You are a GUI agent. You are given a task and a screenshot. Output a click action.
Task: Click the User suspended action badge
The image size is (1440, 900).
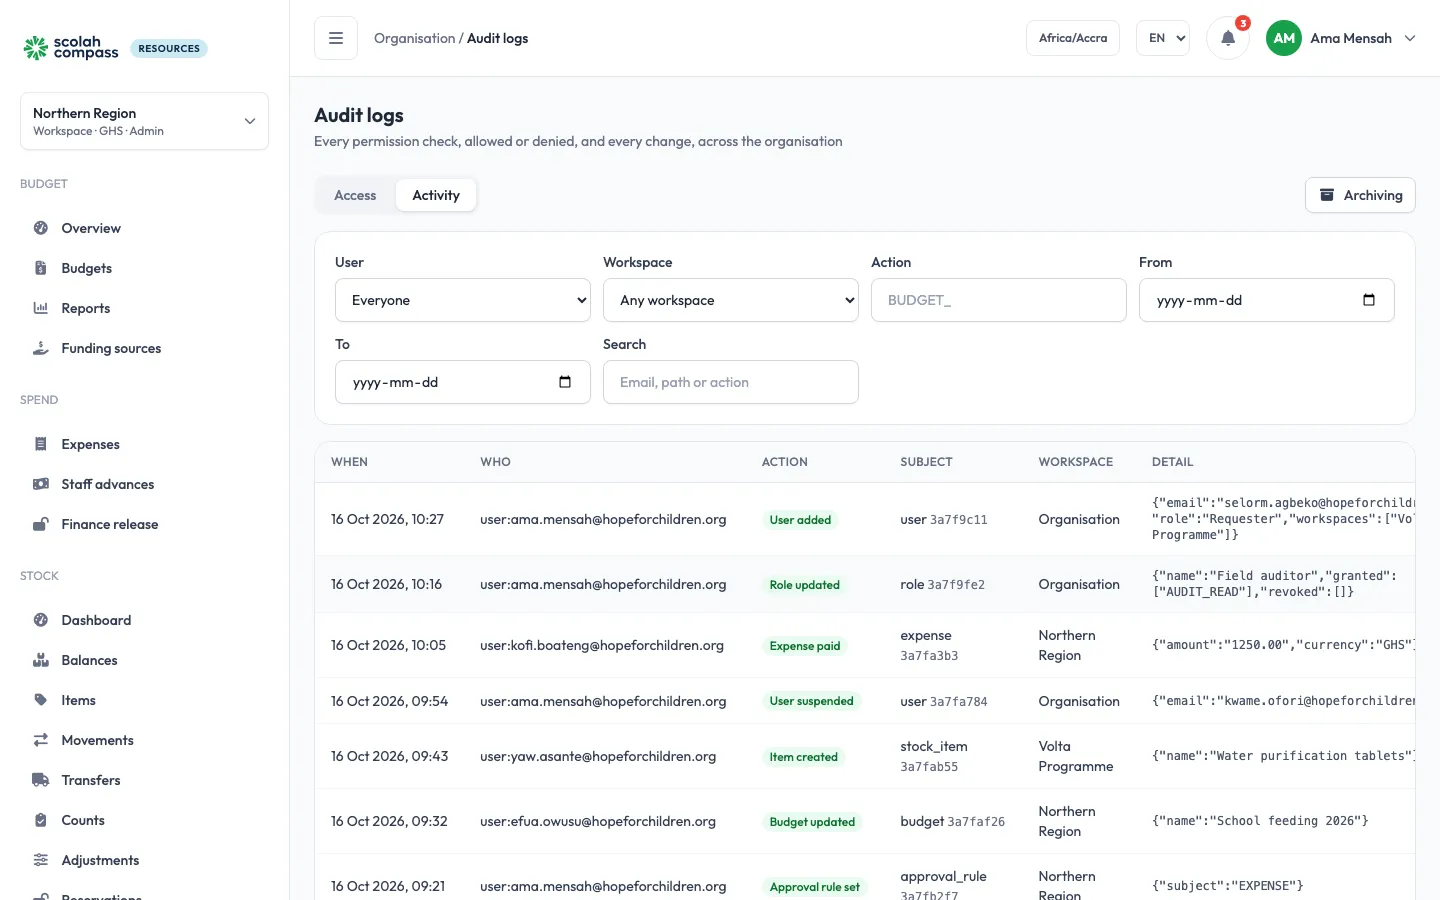click(812, 701)
